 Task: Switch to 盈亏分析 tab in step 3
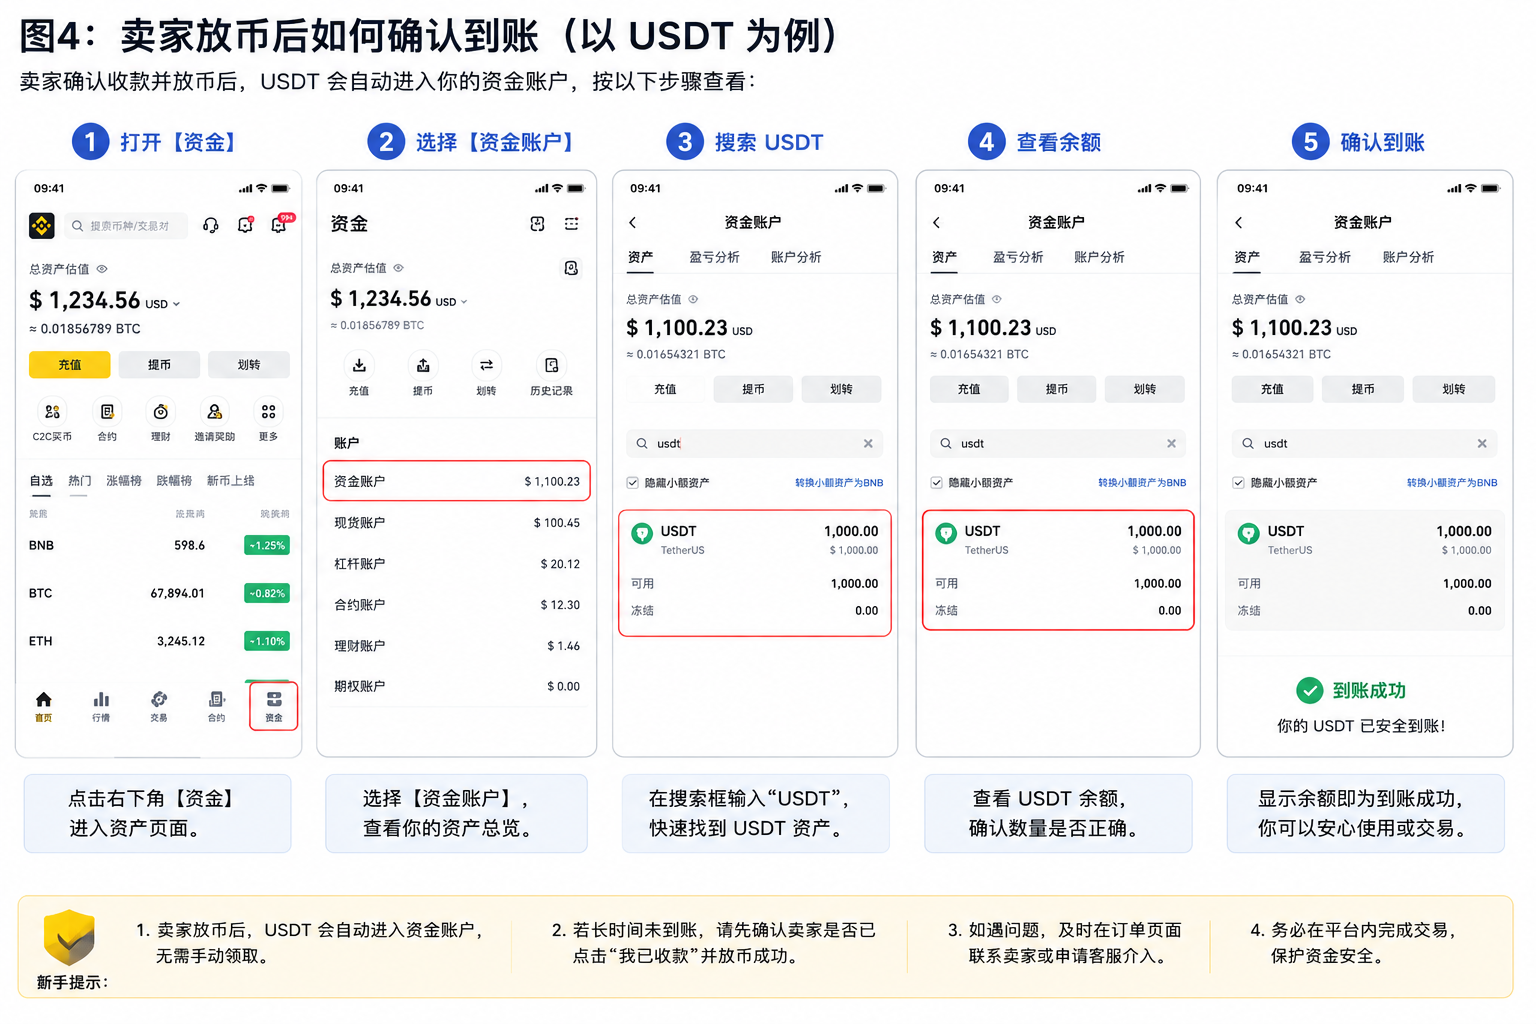(715, 257)
